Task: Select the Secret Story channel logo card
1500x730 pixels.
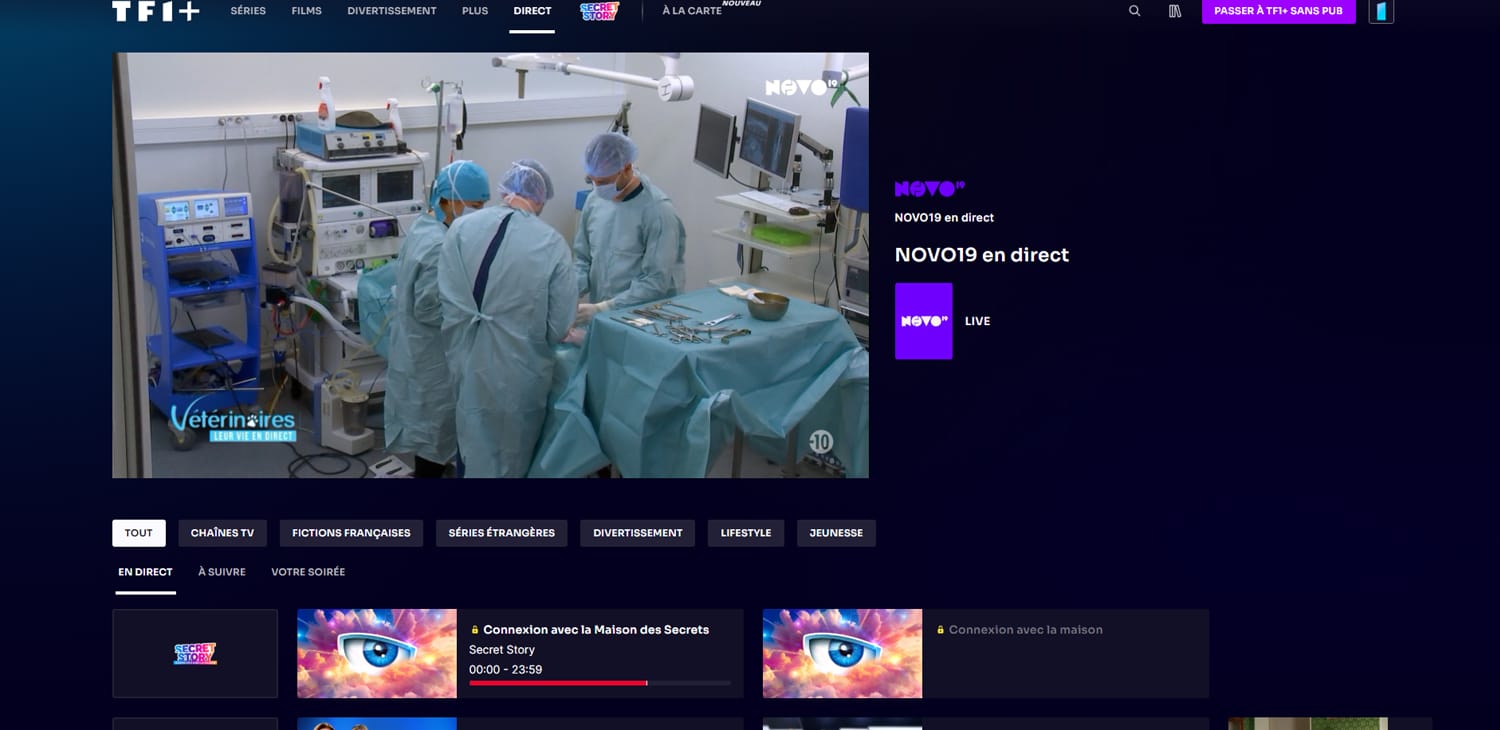Action: tap(195, 653)
